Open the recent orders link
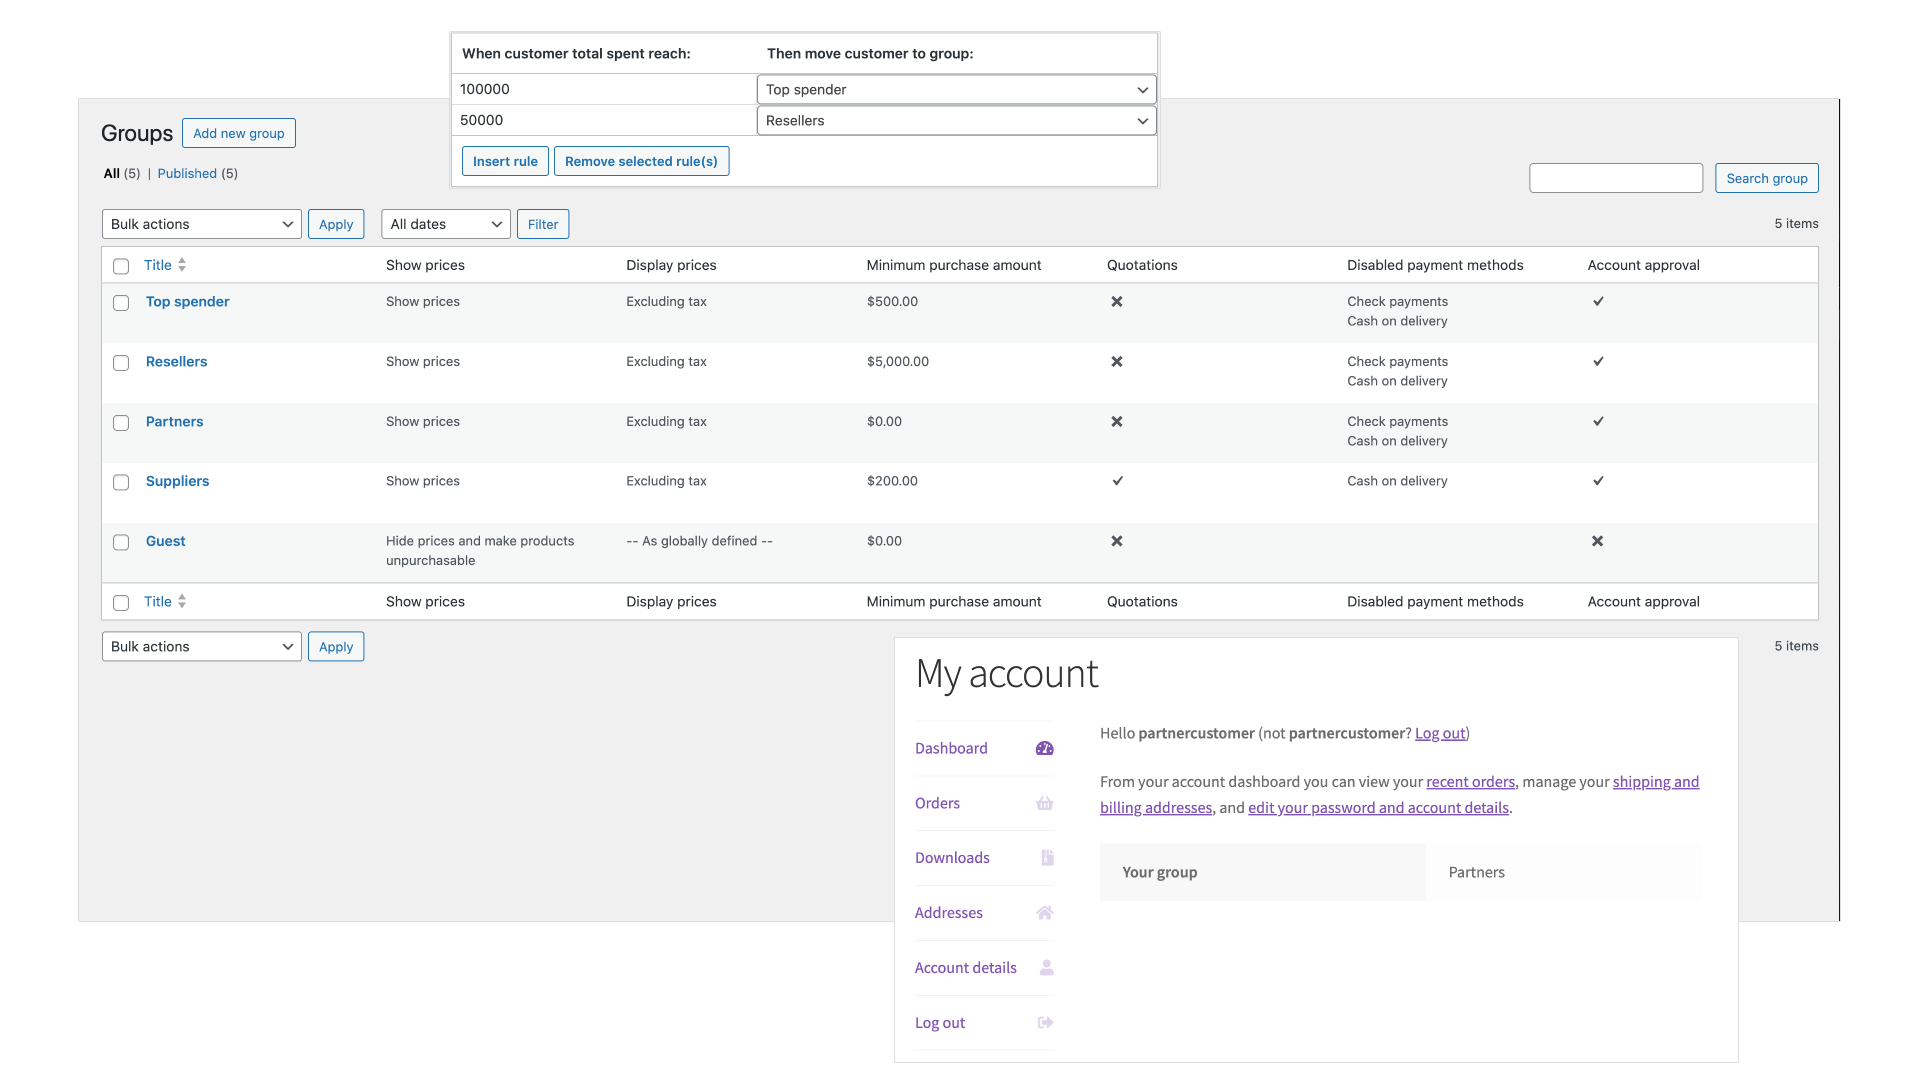 pyautogui.click(x=1470, y=782)
